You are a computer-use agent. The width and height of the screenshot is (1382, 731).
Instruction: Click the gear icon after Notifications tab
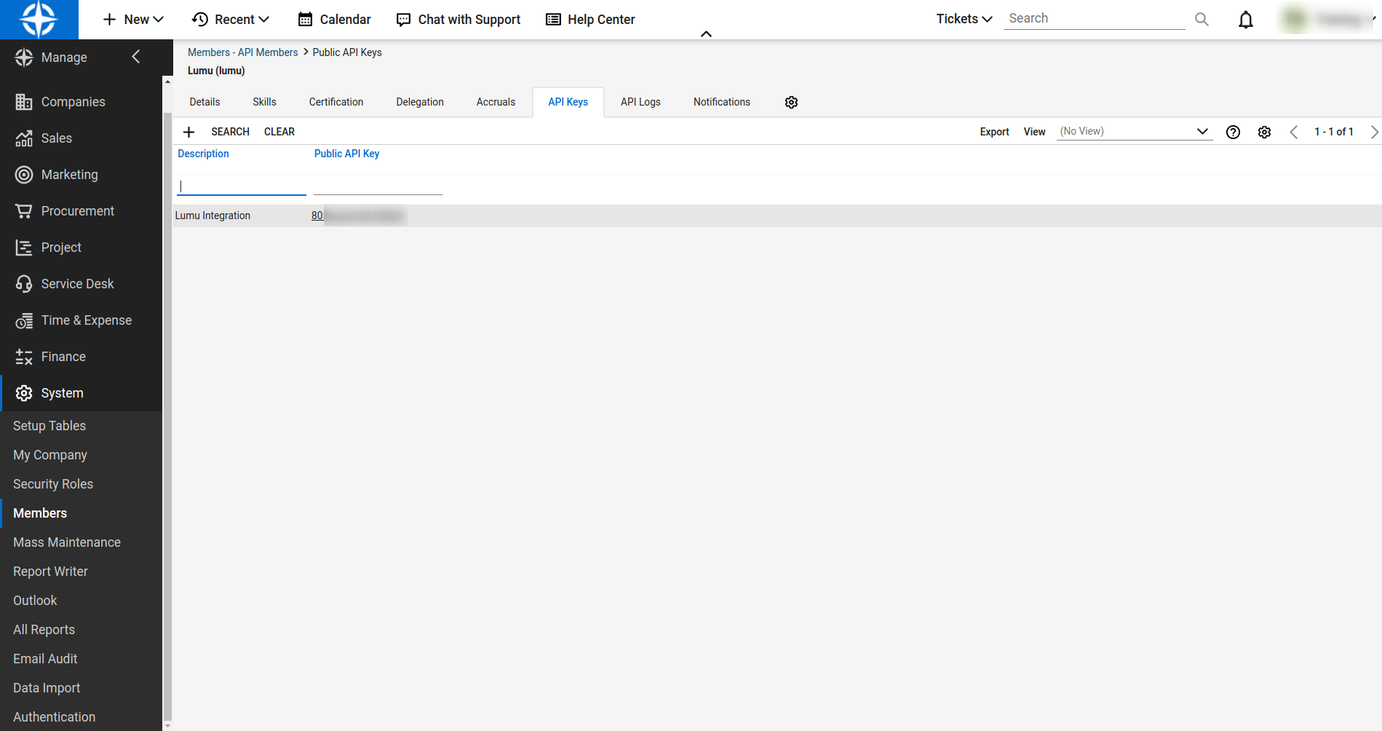point(791,102)
